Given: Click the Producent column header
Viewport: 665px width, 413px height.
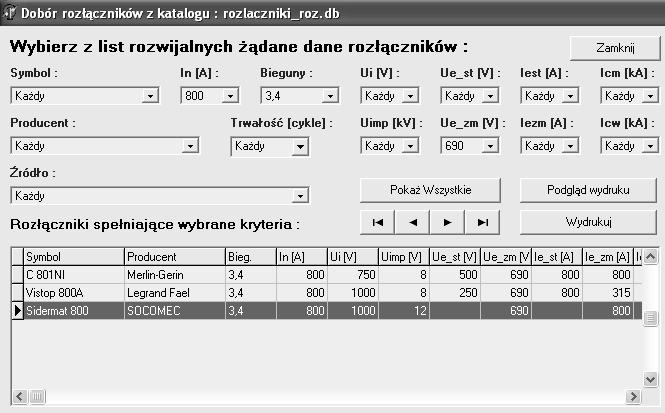Looking at the screenshot, I should (x=175, y=257).
